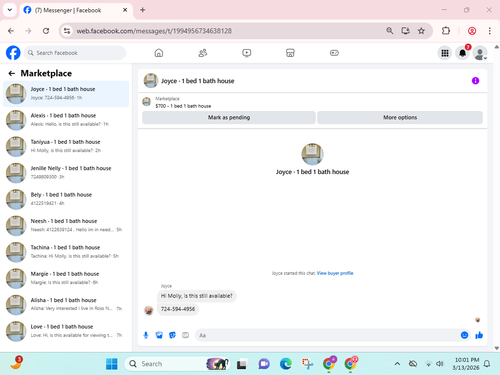Image resolution: width=500 pixels, height=375 pixels.
Task: Open the account profile menu
Action: [480, 53]
